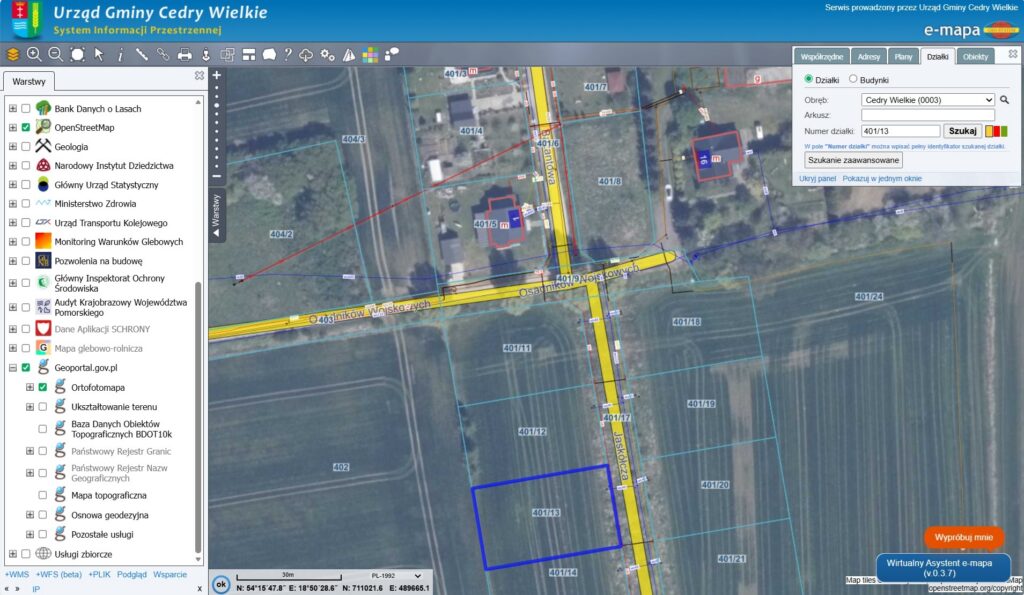Select the Budynki radio button
The width and height of the screenshot is (1024, 595).
pyautogui.click(x=853, y=80)
